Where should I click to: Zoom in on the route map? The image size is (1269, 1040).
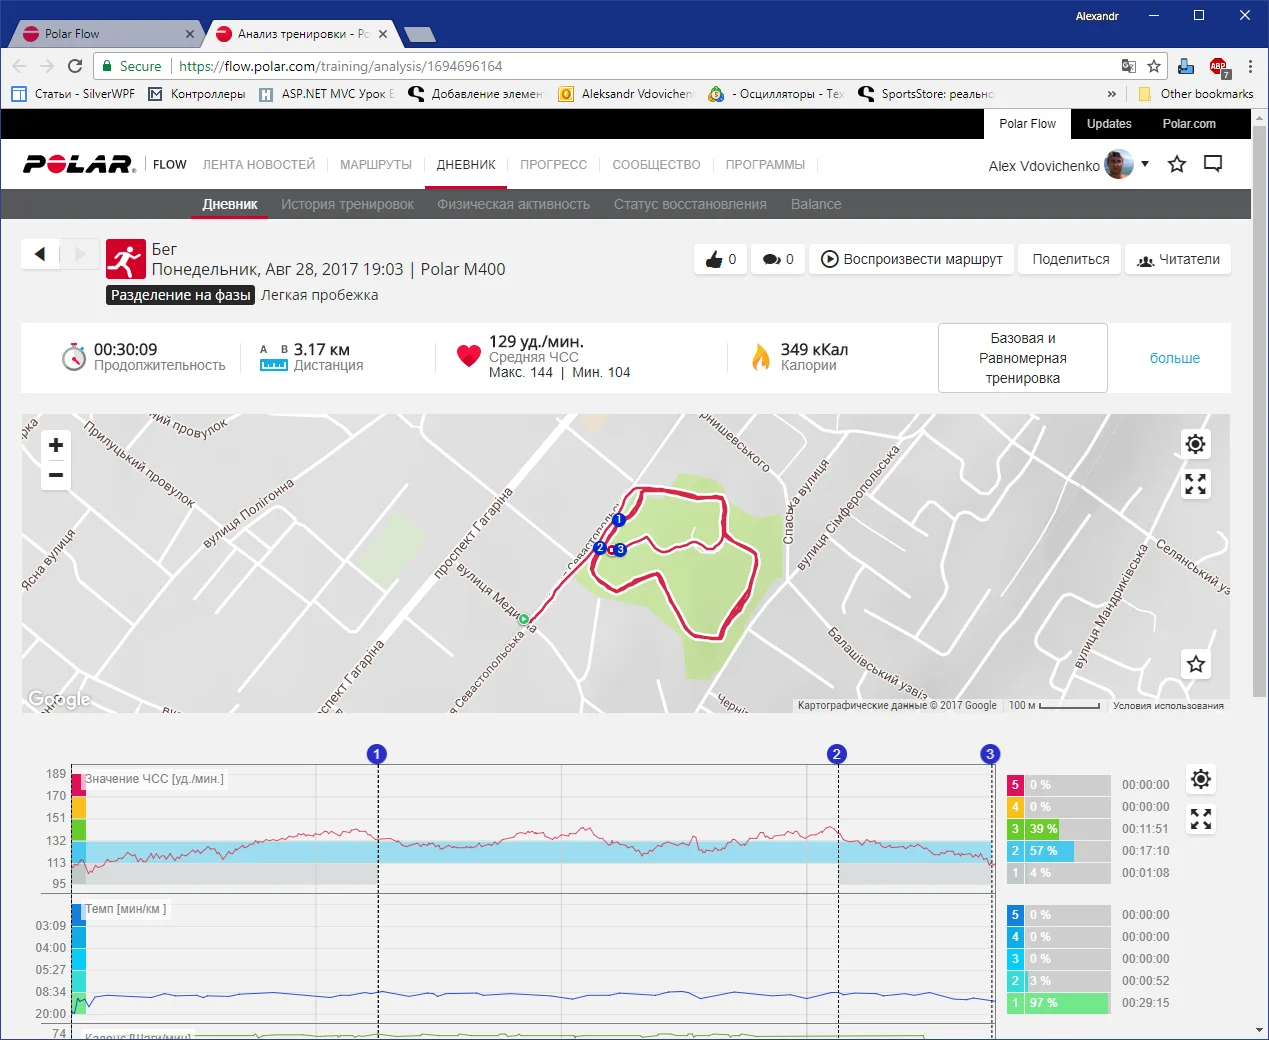coord(56,445)
